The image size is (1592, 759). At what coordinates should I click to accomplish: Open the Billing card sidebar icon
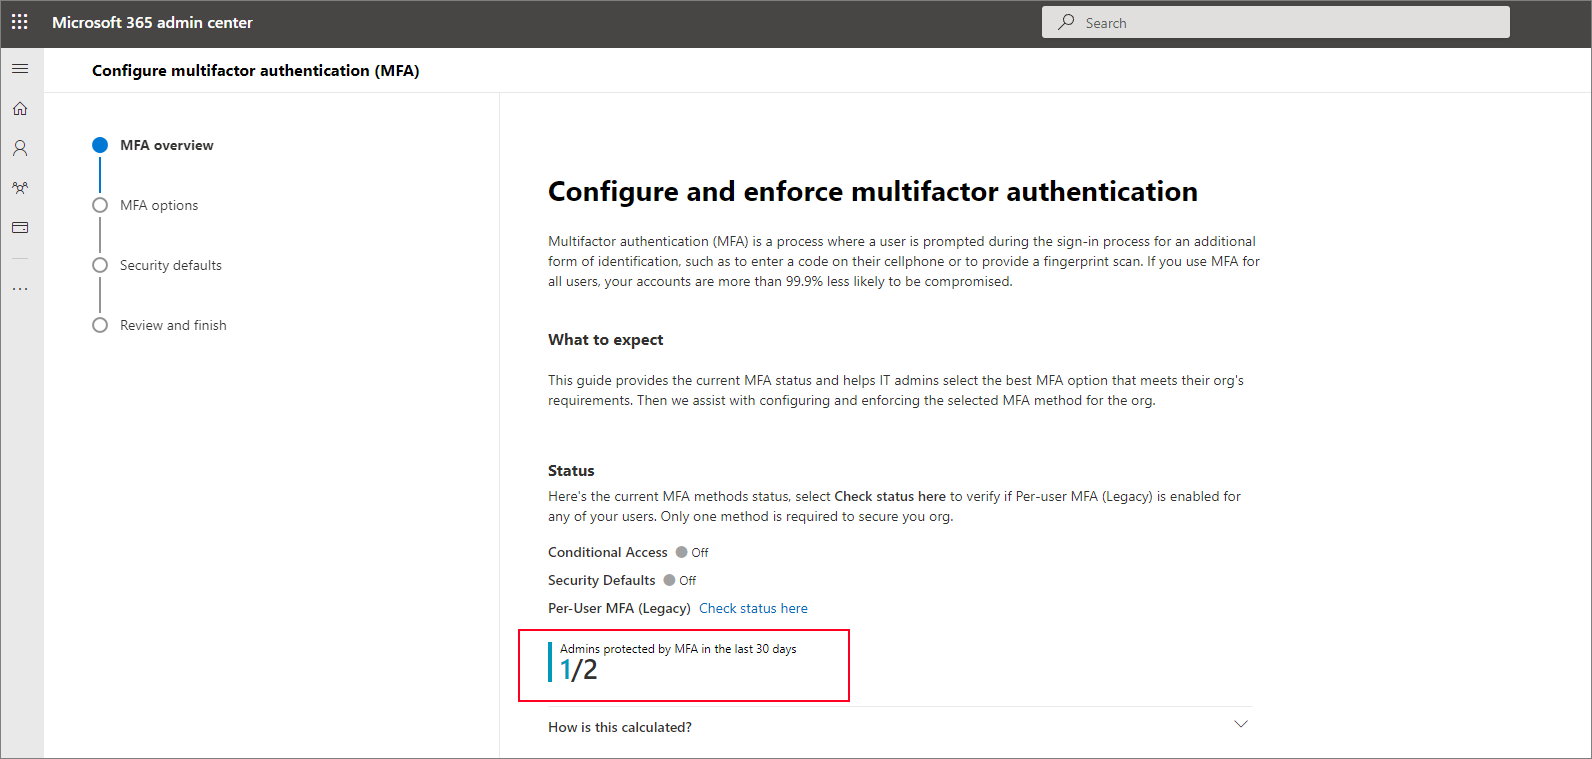pos(20,228)
